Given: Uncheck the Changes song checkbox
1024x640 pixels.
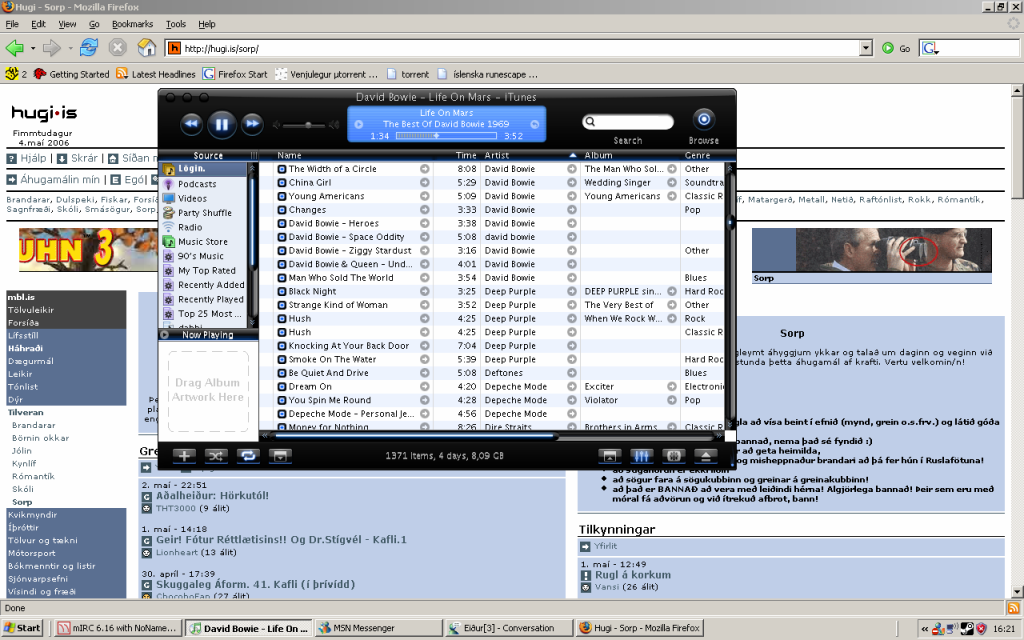Looking at the screenshot, I should [x=282, y=210].
